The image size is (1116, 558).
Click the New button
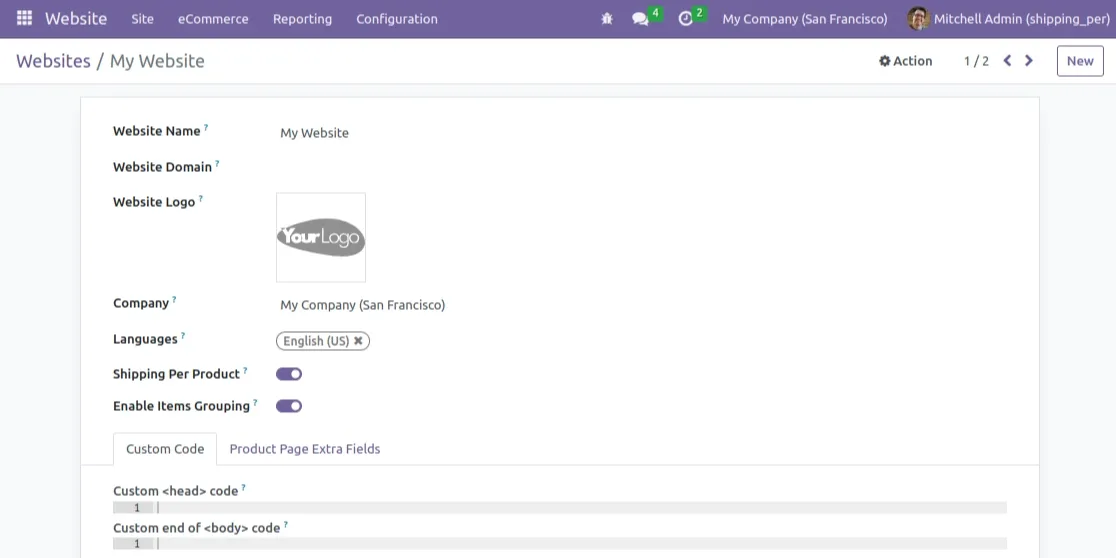coord(1080,60)
